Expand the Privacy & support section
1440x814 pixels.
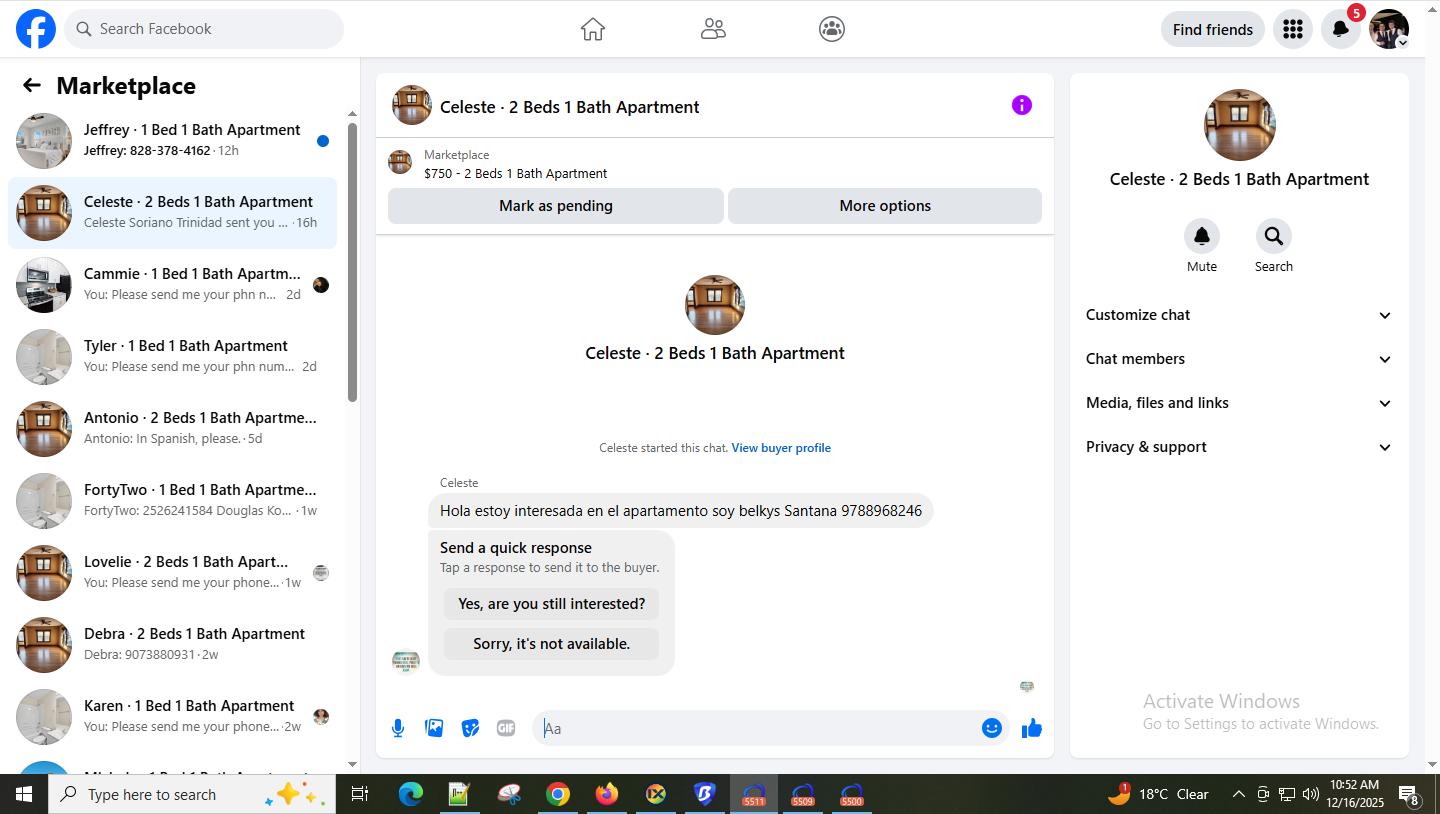click(x=1239, y=447)
